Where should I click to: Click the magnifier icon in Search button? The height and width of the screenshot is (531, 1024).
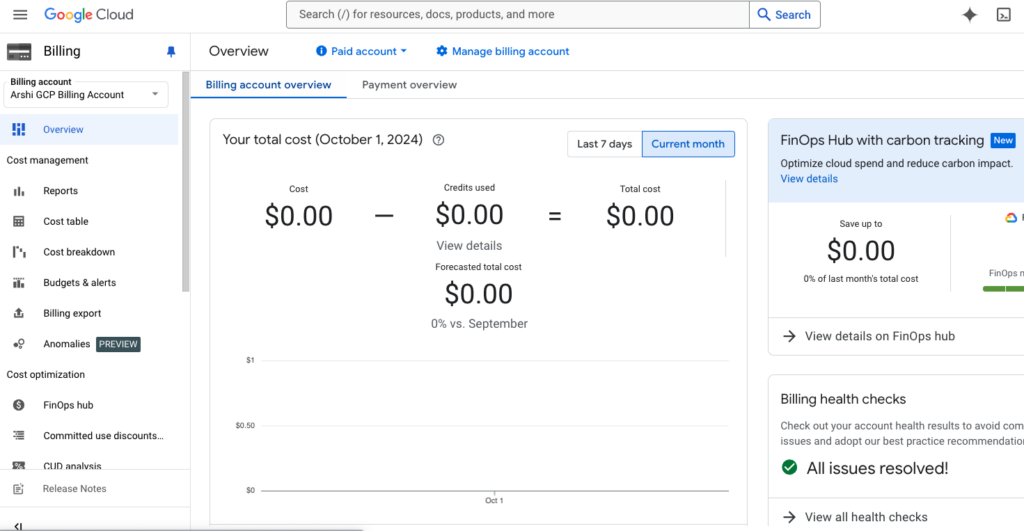tap(763, 14)
